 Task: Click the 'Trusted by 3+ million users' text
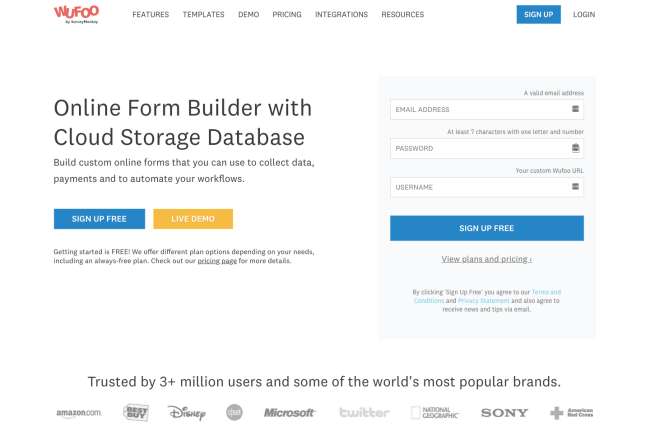pyautogui.click(x=324, y=382)
